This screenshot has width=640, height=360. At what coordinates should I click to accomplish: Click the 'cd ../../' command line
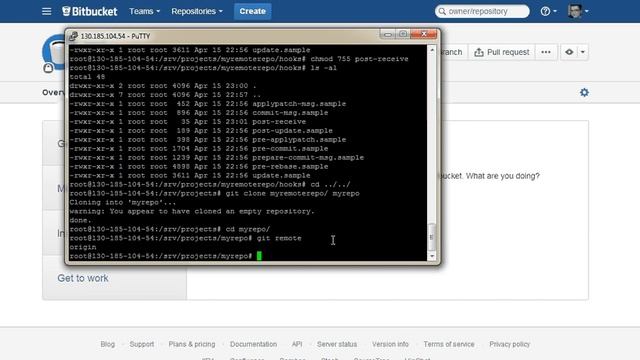click(210, 184)
